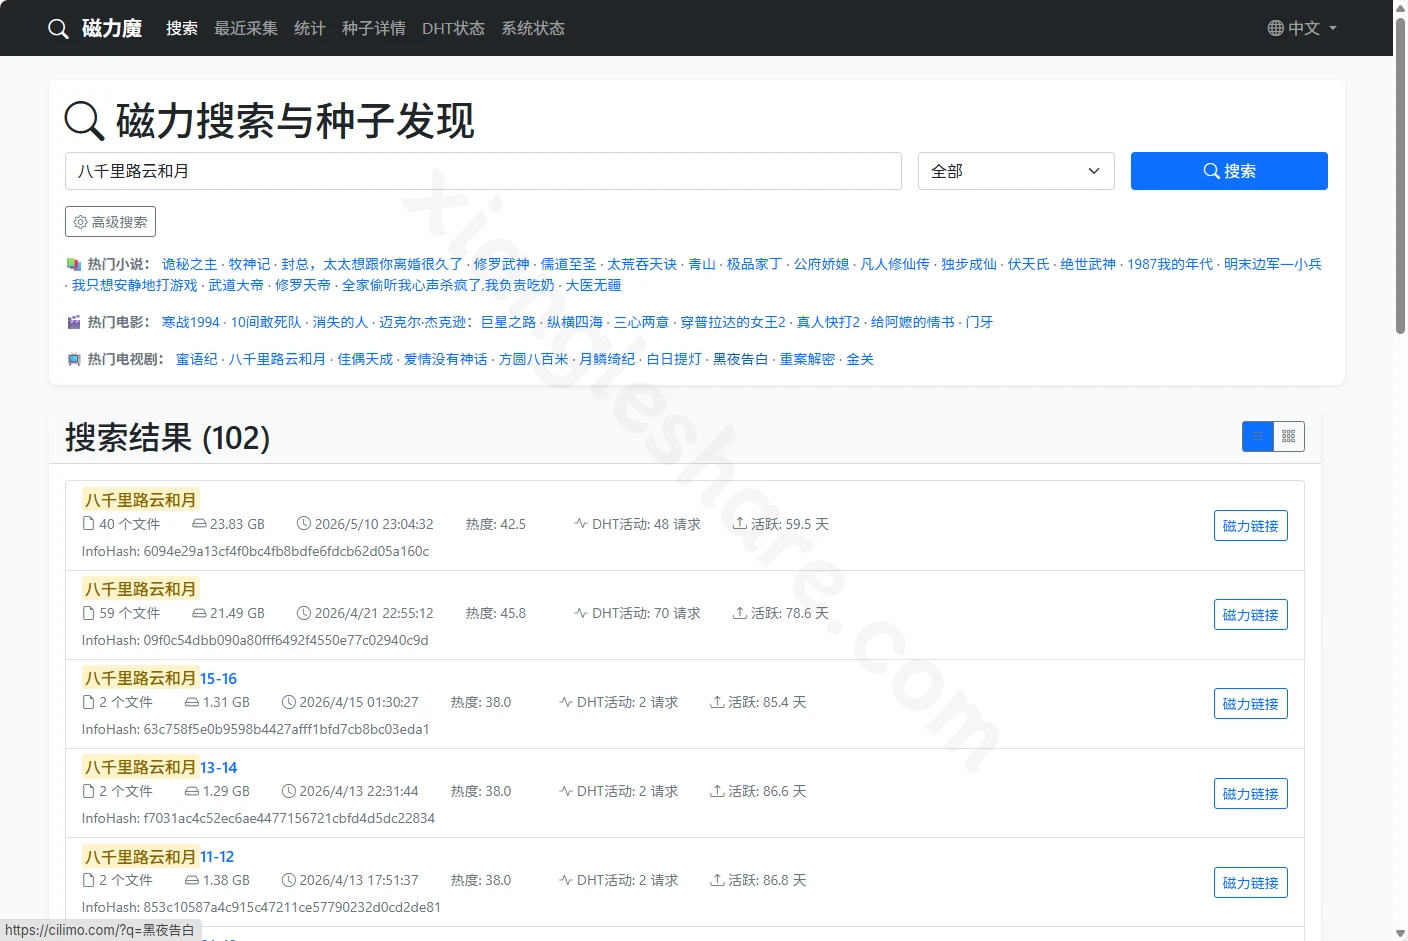Open the 统计 nav tab
1408x941 pixels.
(x=310, y=28)
